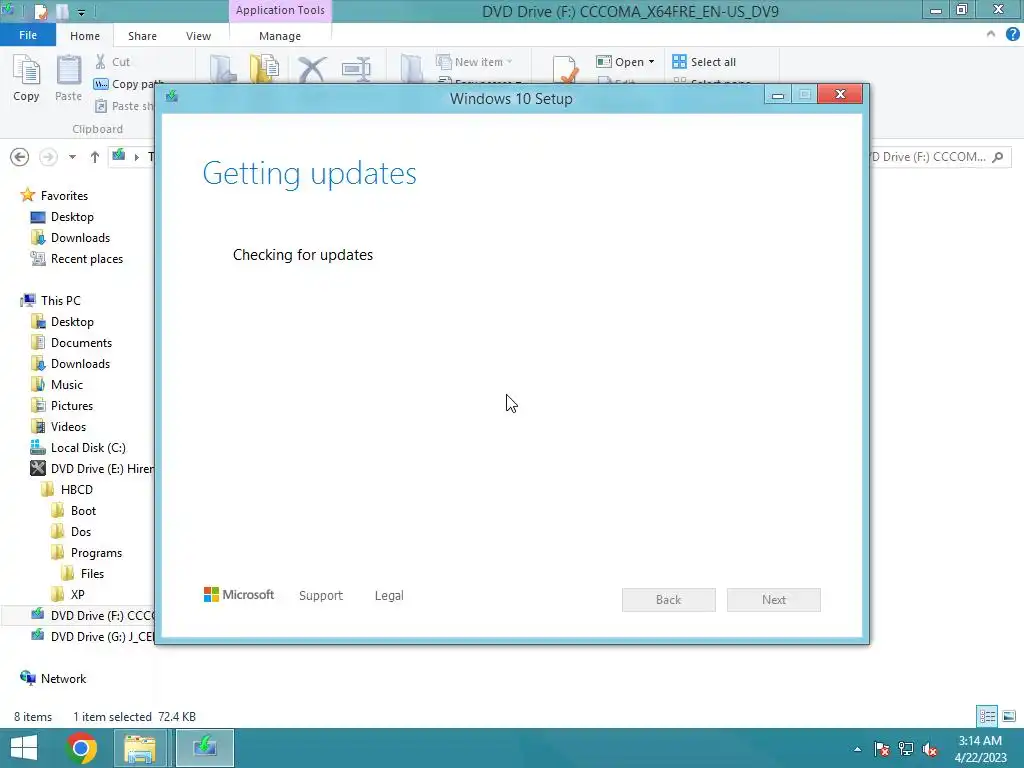Image resolution: width=1024 pixels, height=768 pixels.
Task: Switch to the Home ribbon tab
Action: [x=85, y=36]
